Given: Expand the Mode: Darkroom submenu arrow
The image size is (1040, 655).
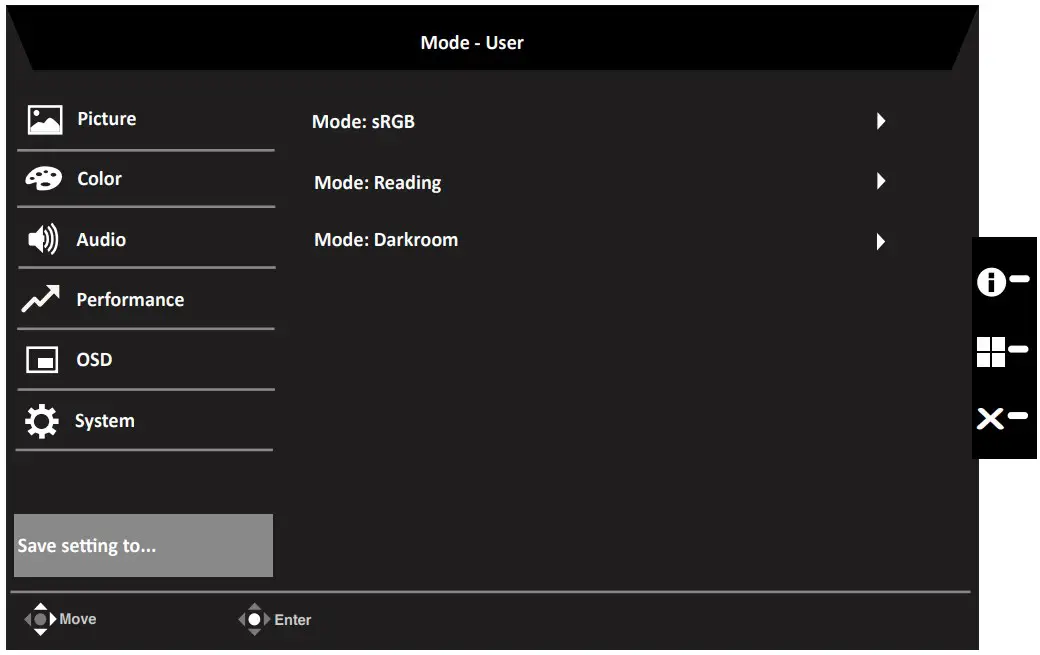Looking at the screenshot, I should pos(881,241).
